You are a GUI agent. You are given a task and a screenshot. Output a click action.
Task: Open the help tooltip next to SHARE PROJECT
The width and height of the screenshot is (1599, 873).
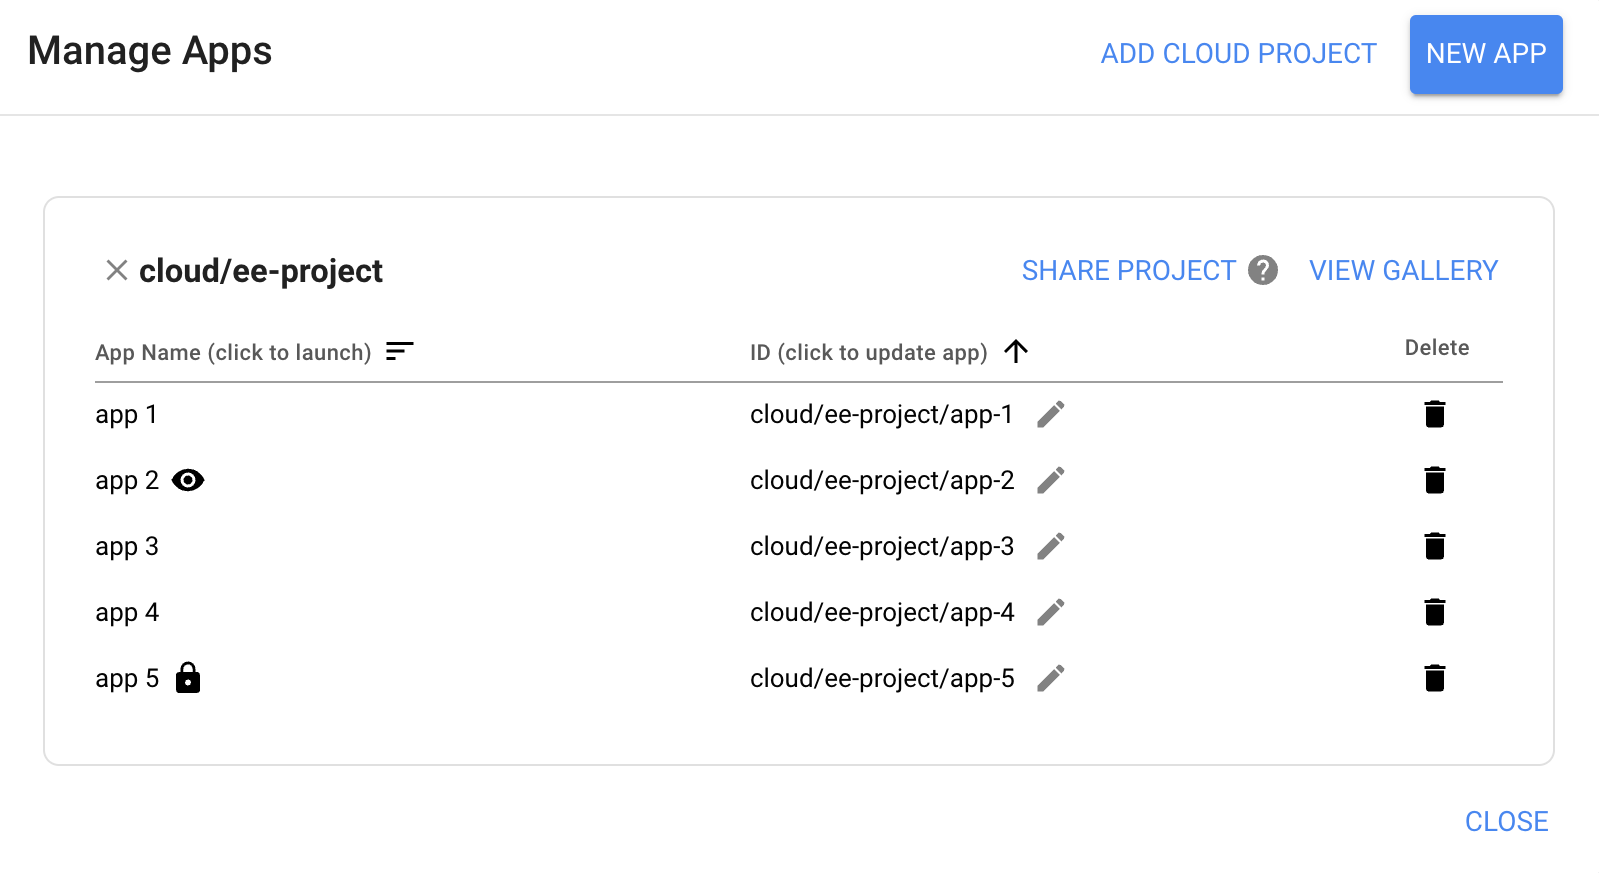point(1262,270)
